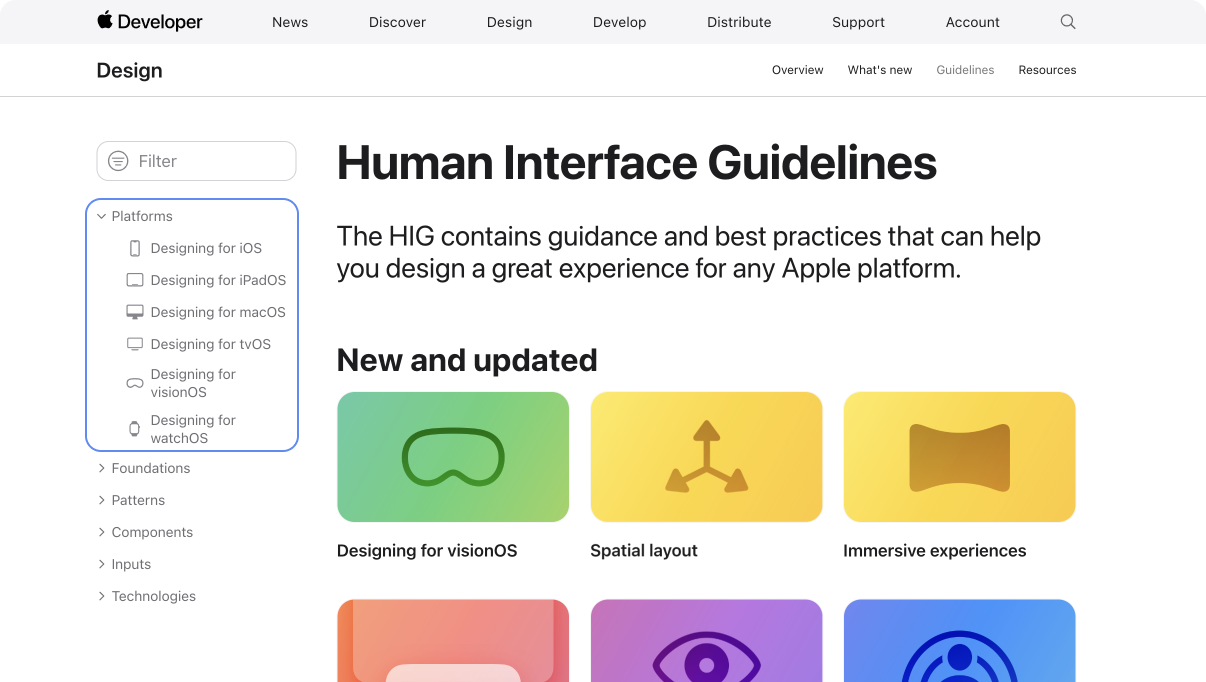
Task: Click the watch icon beside Designing for watchOS
Action: (134, 428)
